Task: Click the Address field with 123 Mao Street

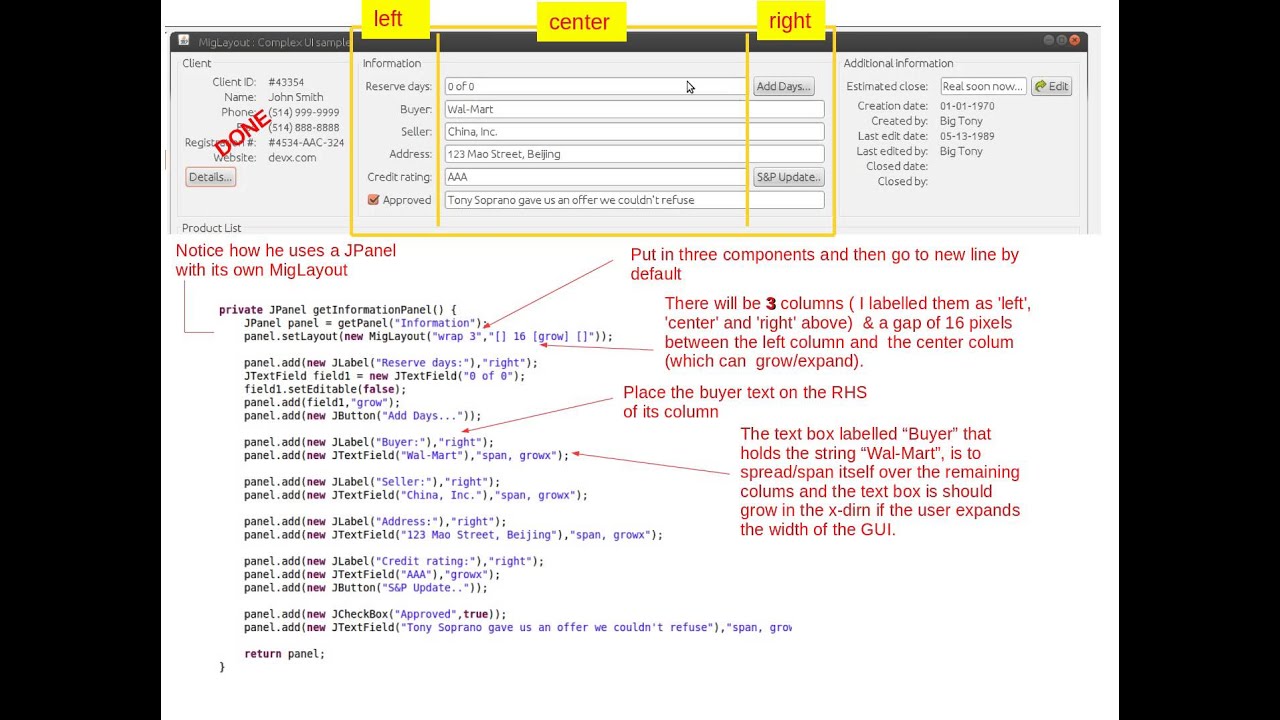Action: coord(634,154)
